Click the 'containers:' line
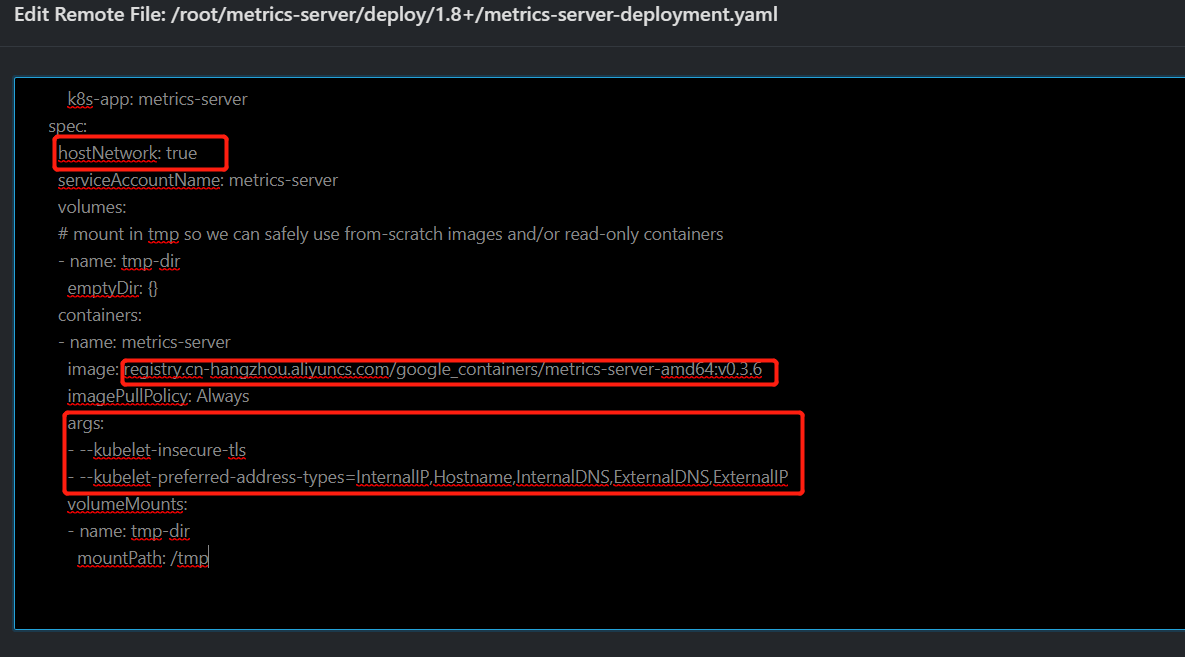1185x657 pixels. pyautogui.click(x=100, y=315)
